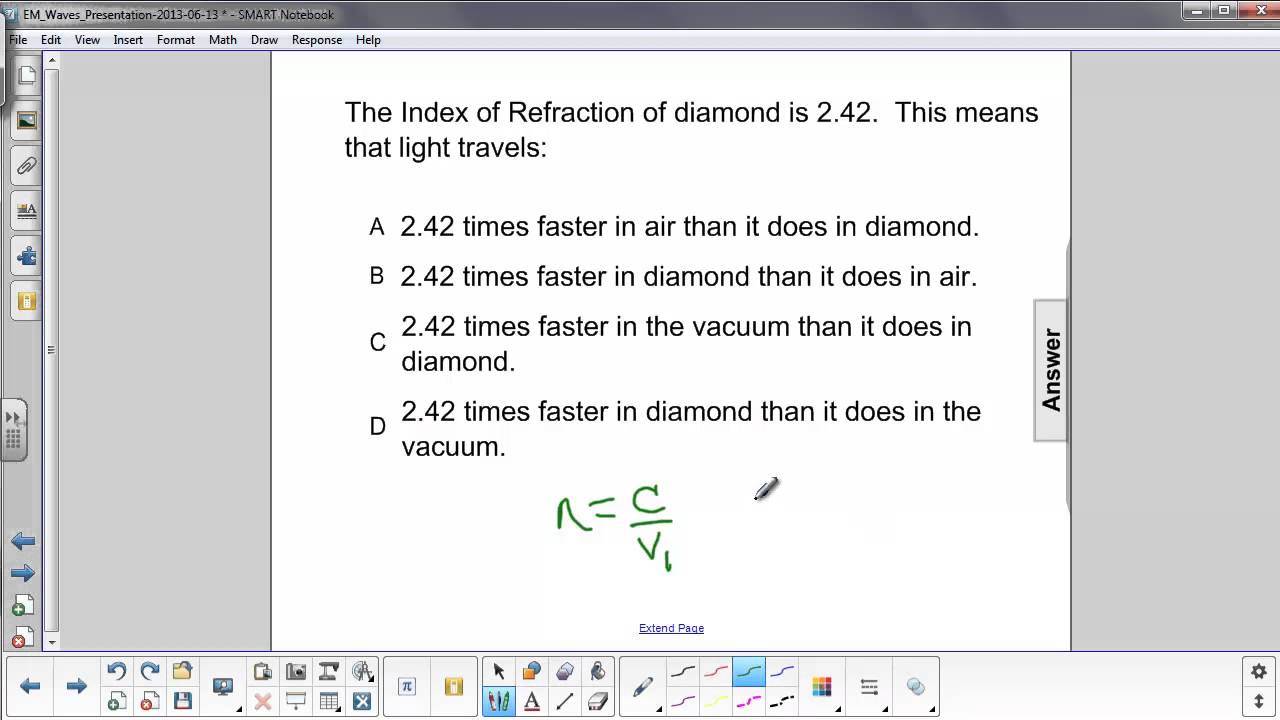Open the Attachments paperclip tab
This screenshot has width=1280, height=720.
(27, 166)
